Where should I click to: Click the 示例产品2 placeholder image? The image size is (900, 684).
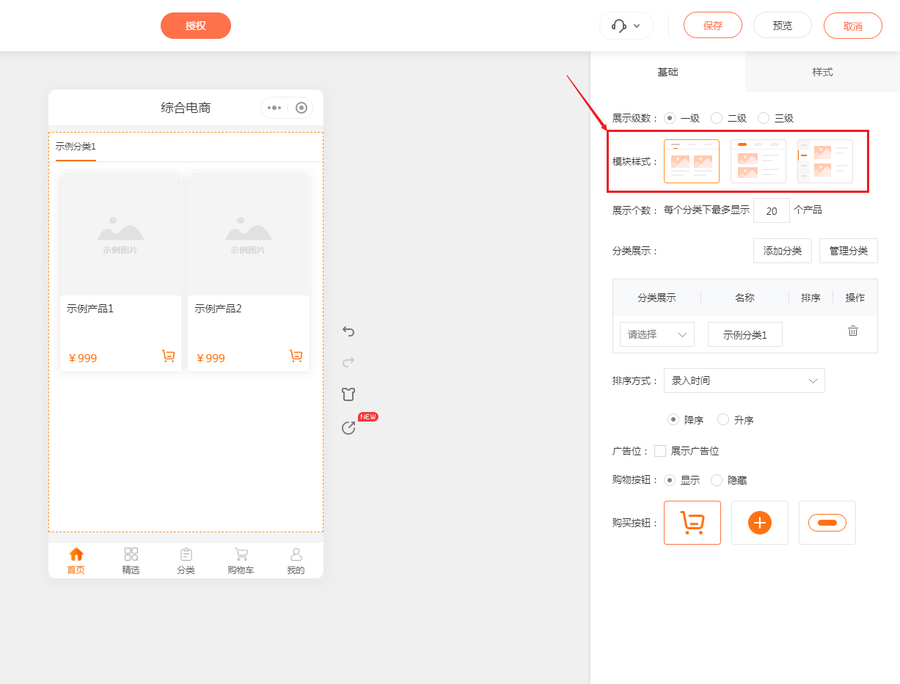click(249, 235)
